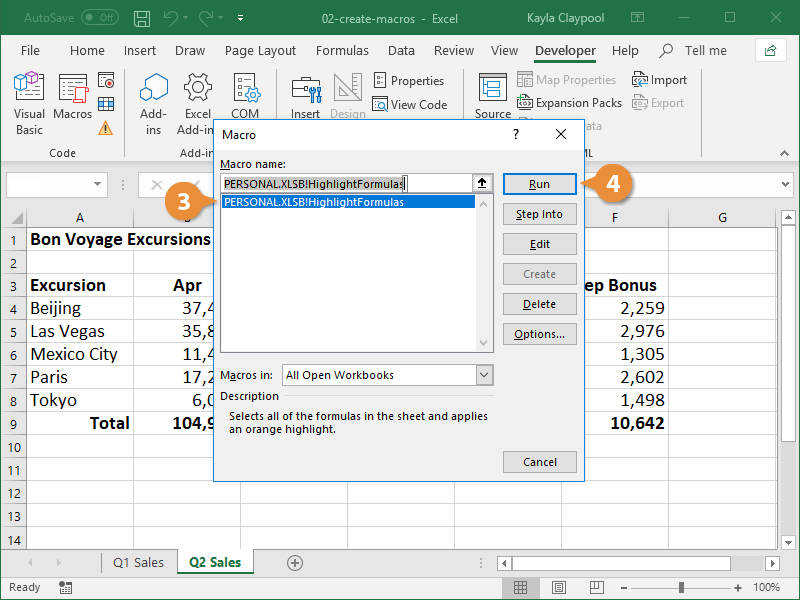Open the XML Source pane
Viewport: 800px width, 600px height.
click(492, 97)
